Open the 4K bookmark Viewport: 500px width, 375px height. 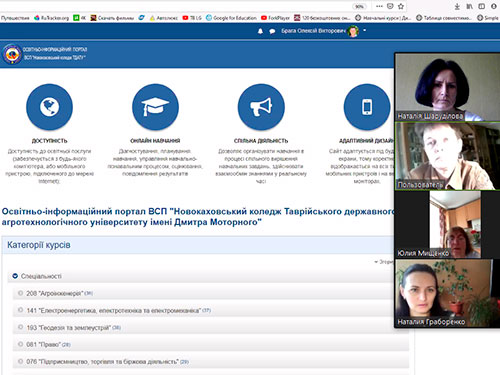click(80, 18)
